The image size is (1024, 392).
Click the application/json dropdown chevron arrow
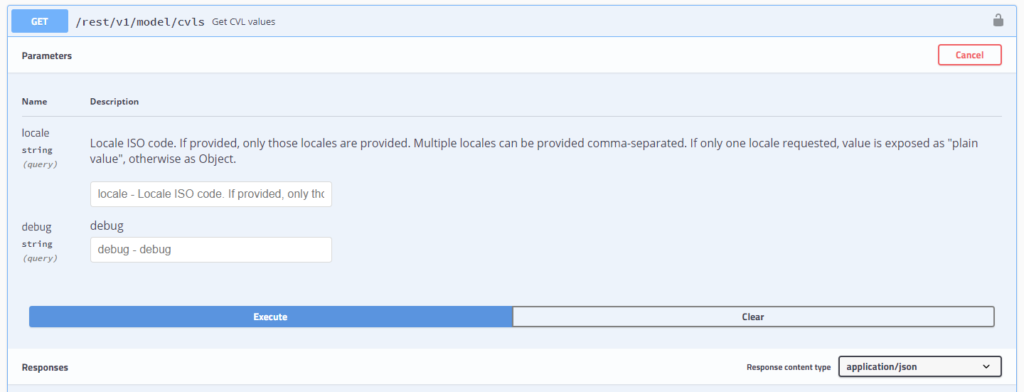click(986, 367)
